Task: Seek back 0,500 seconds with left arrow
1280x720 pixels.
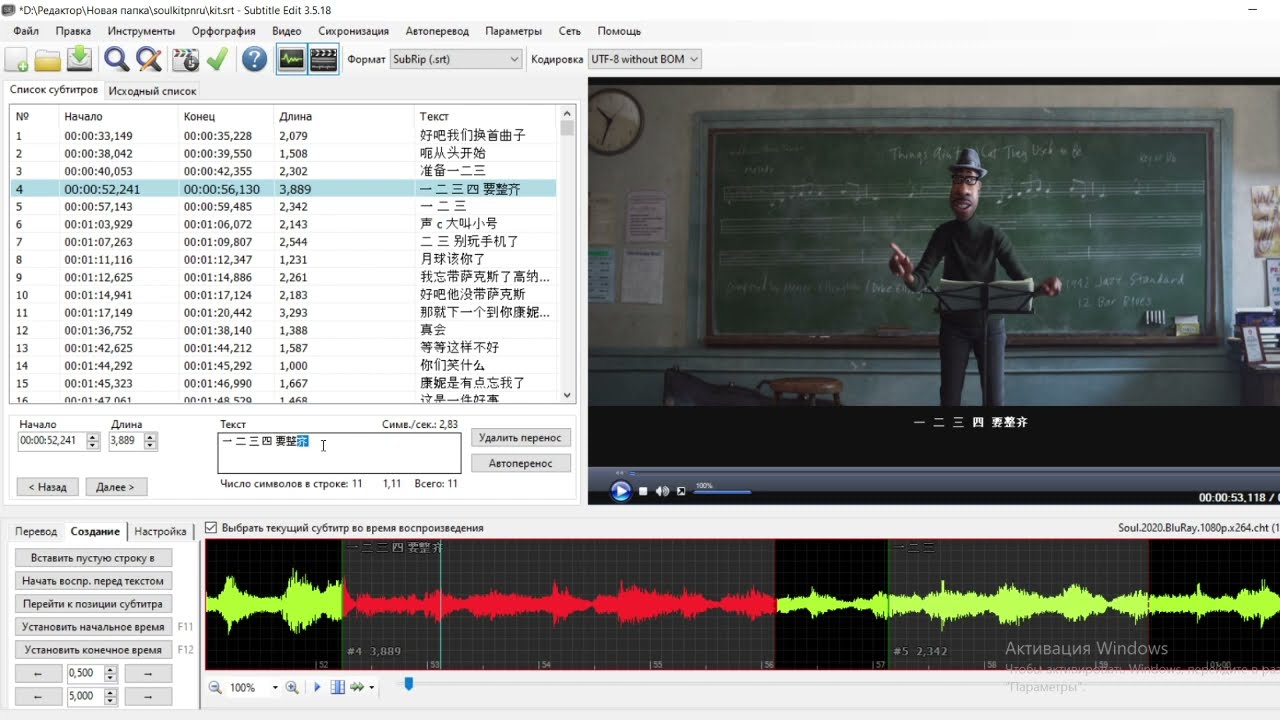Action: click(x=39, y=673)
